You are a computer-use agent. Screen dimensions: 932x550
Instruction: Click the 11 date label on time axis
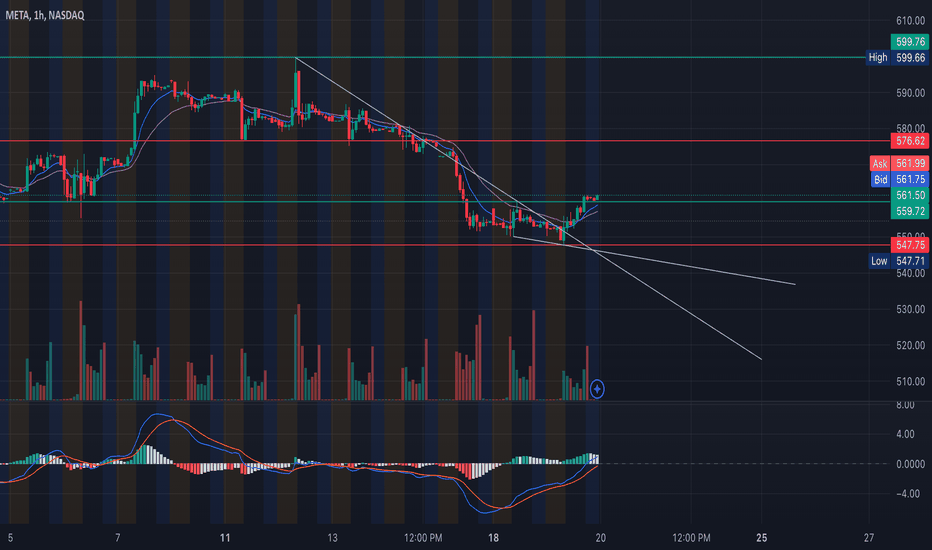pyautogui.click(x=225, y=538)
